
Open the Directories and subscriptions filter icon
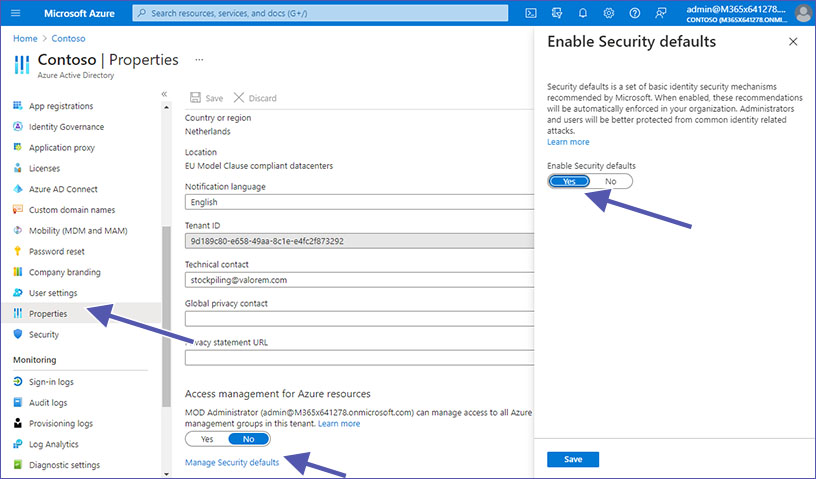click(x=557, y=13)
